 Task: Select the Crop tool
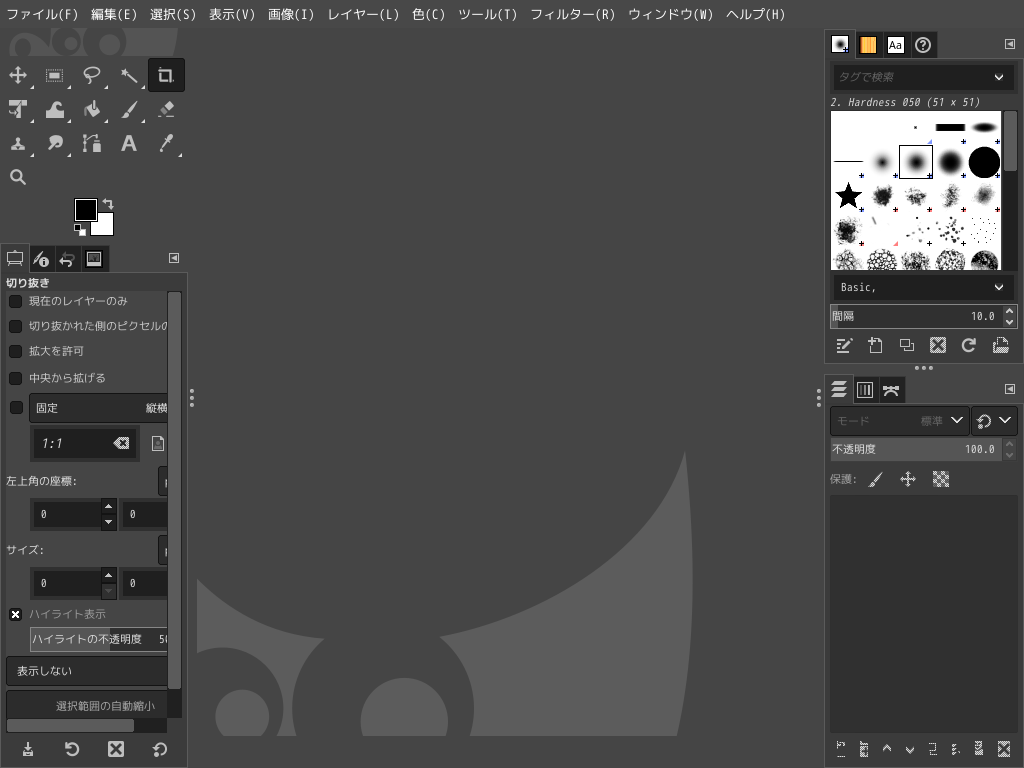pos(166,75)
